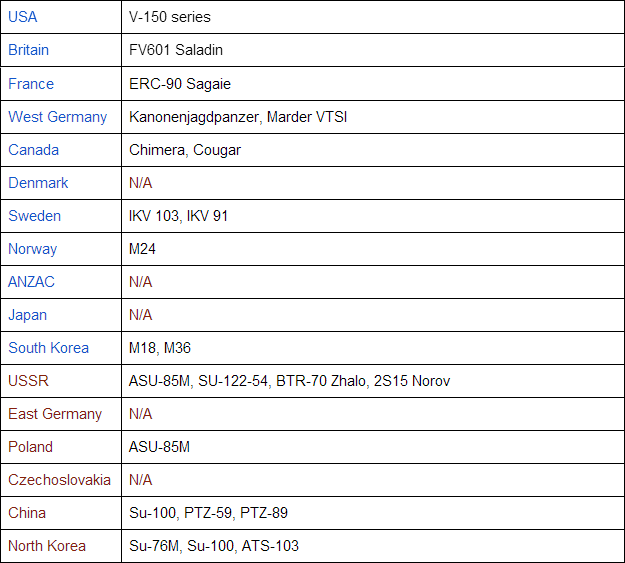The height and width of the screenshot is (563, 625).
Task: Click the Kanonenjagdpanzer, Marder VTSI cell
Action: 238,116
